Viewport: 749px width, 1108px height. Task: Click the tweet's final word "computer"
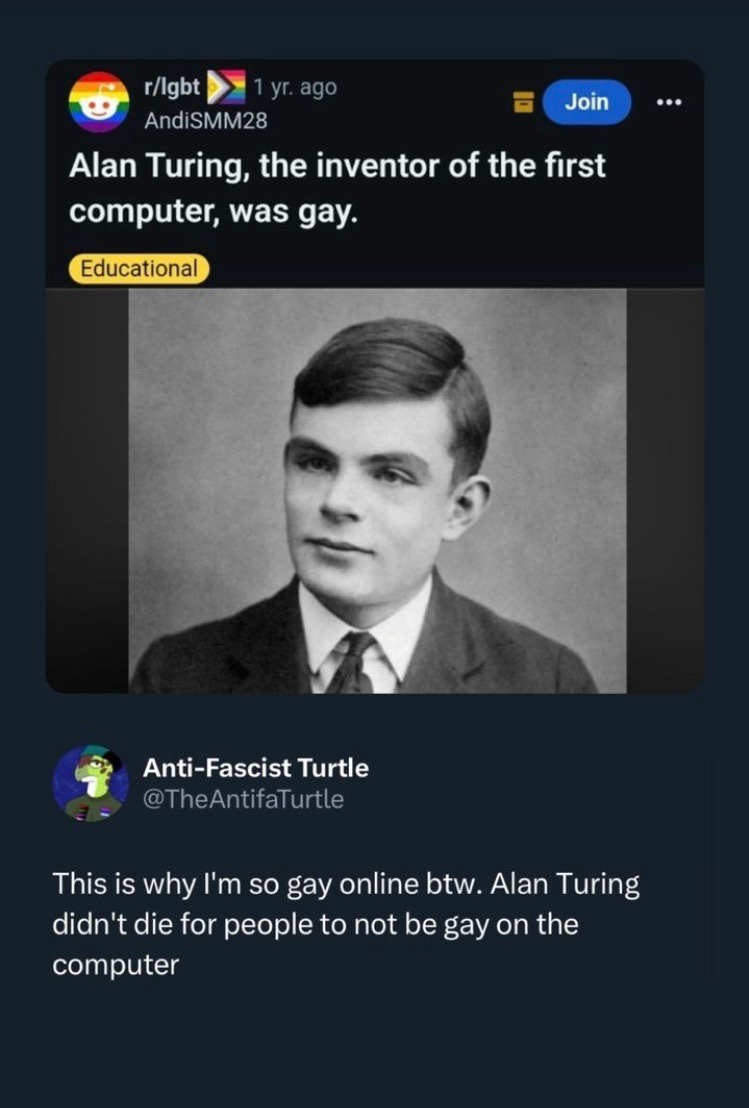(x=116, y=965)
